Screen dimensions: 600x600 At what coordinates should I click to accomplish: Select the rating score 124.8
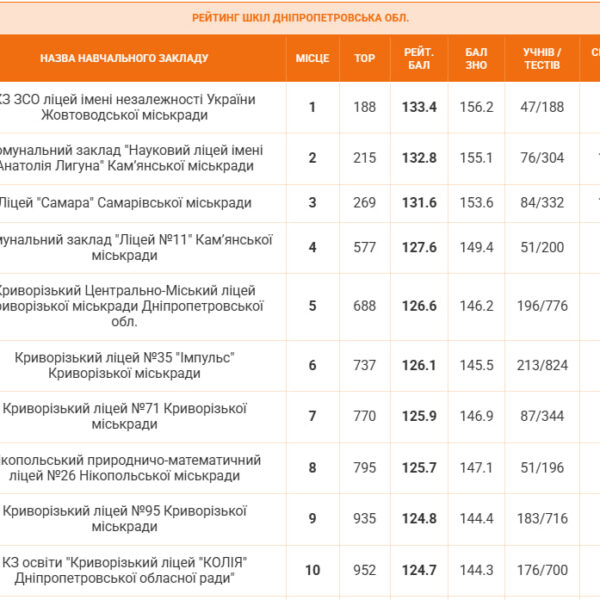(419, 519)
